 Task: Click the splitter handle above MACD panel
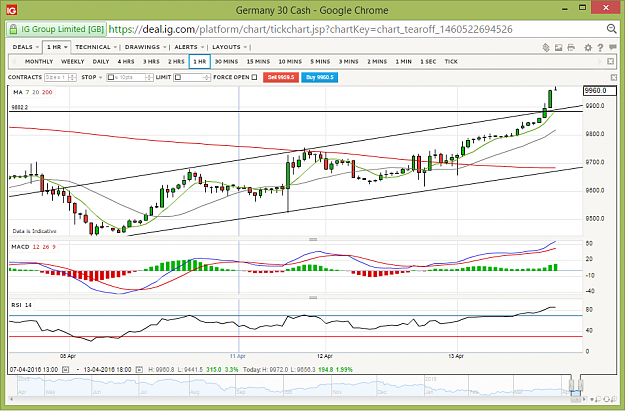click(313, 240)
